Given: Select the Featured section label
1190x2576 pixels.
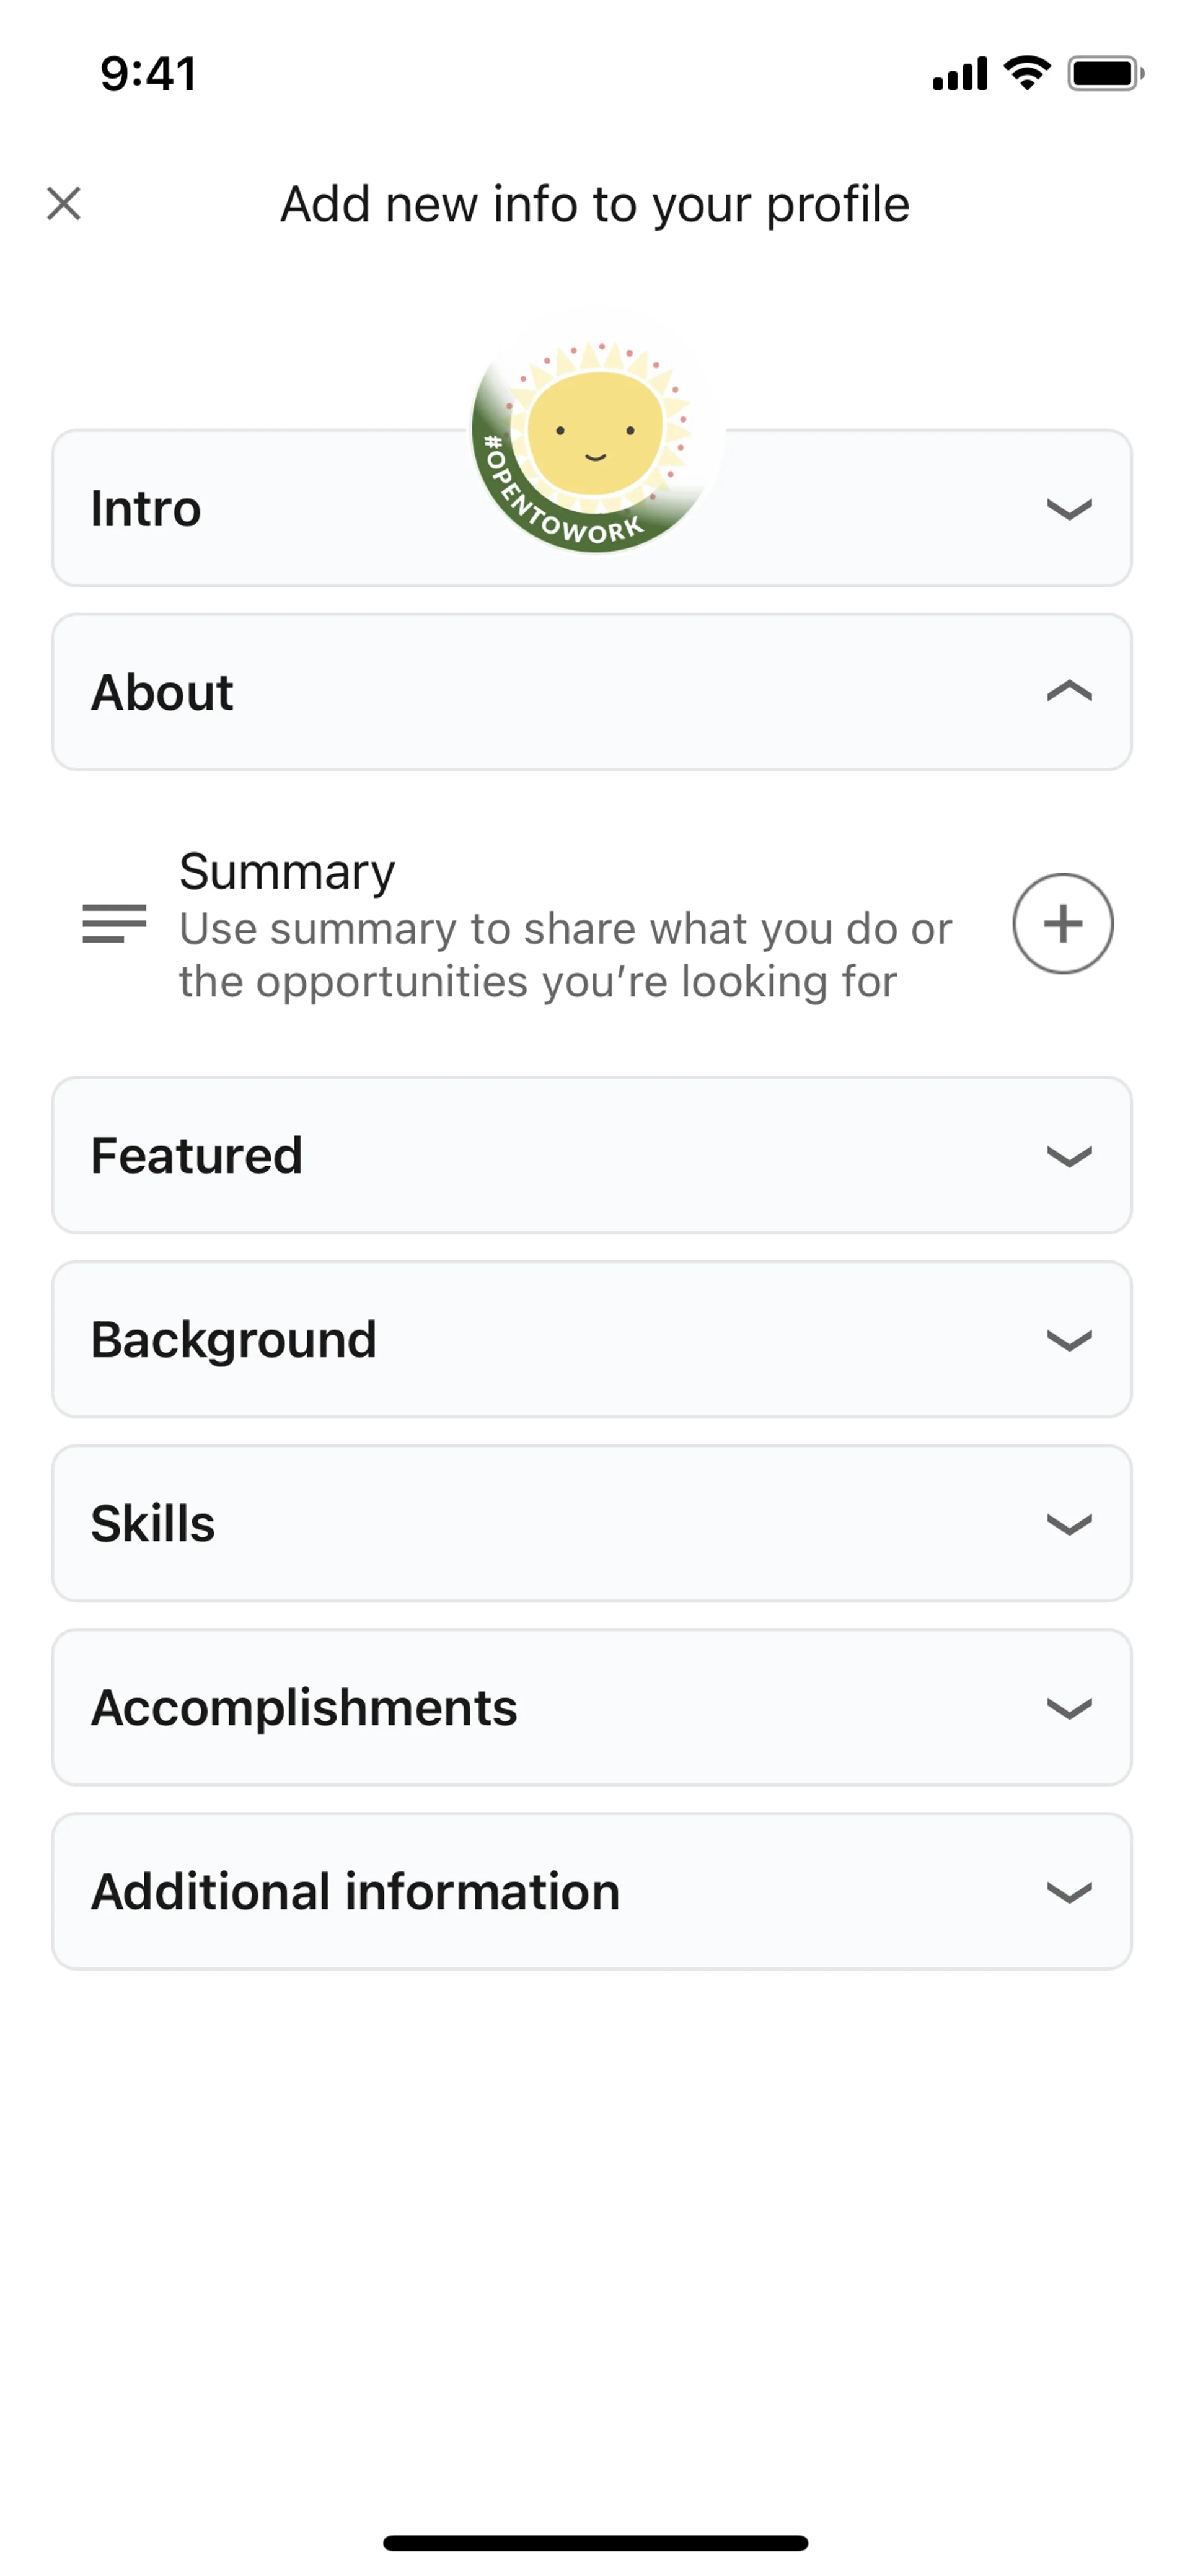Looking at the screenshot, I should tap(196, 1156).
